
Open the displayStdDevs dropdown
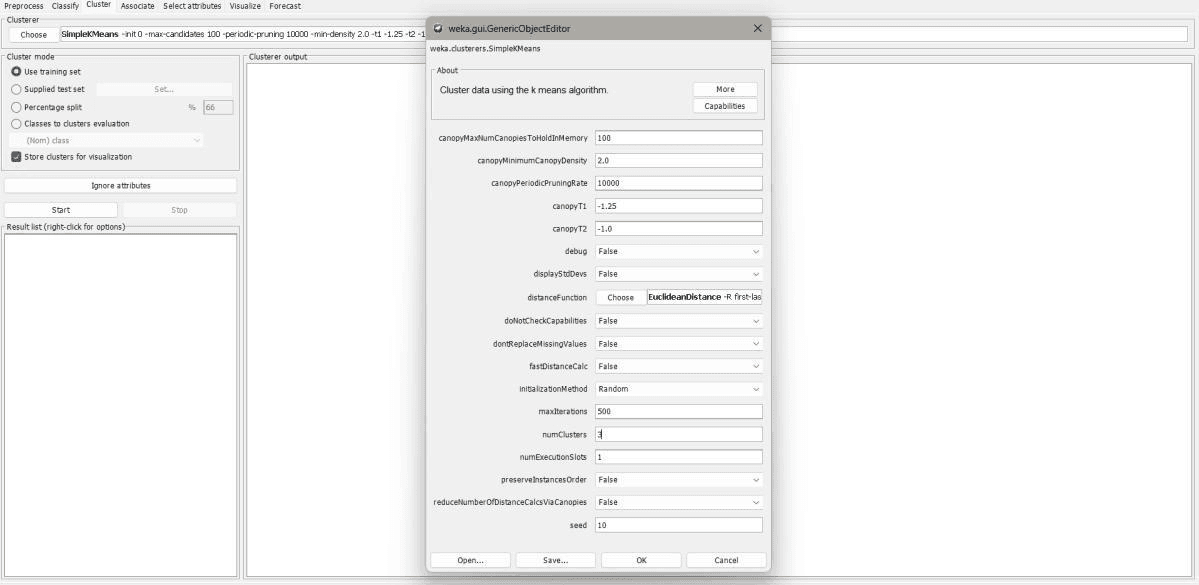(679, 274)
